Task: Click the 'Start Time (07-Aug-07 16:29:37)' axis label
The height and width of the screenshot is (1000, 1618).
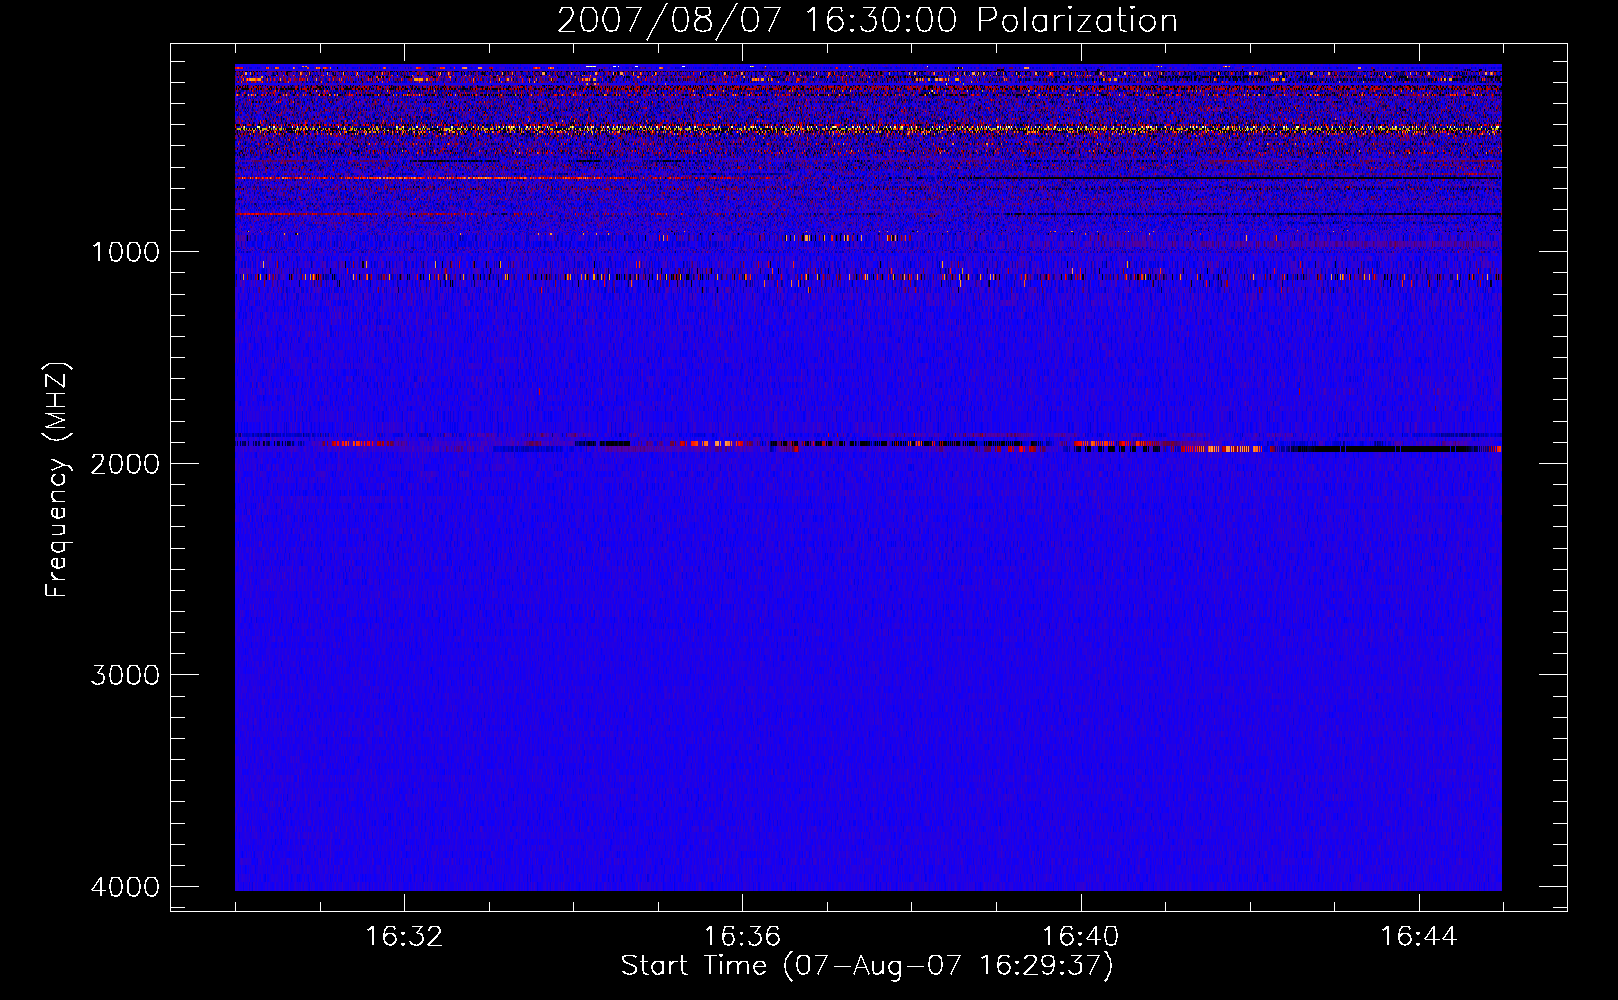Action: pos(867,966)
